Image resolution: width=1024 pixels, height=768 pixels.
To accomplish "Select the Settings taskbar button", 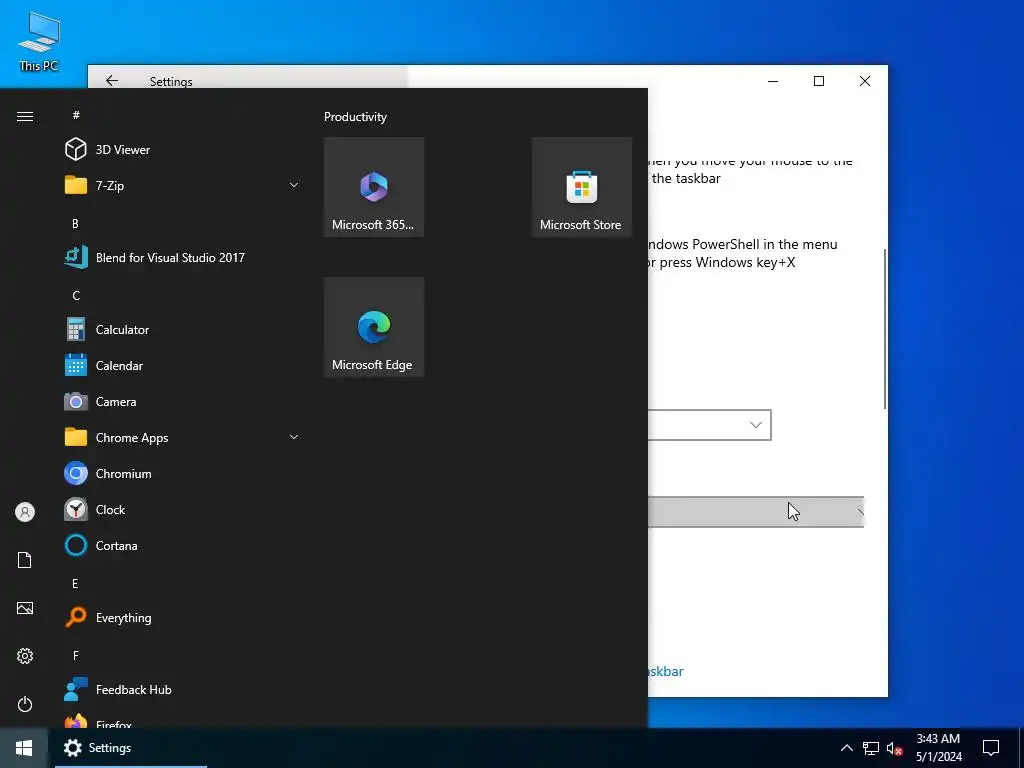I will [131, 748].
